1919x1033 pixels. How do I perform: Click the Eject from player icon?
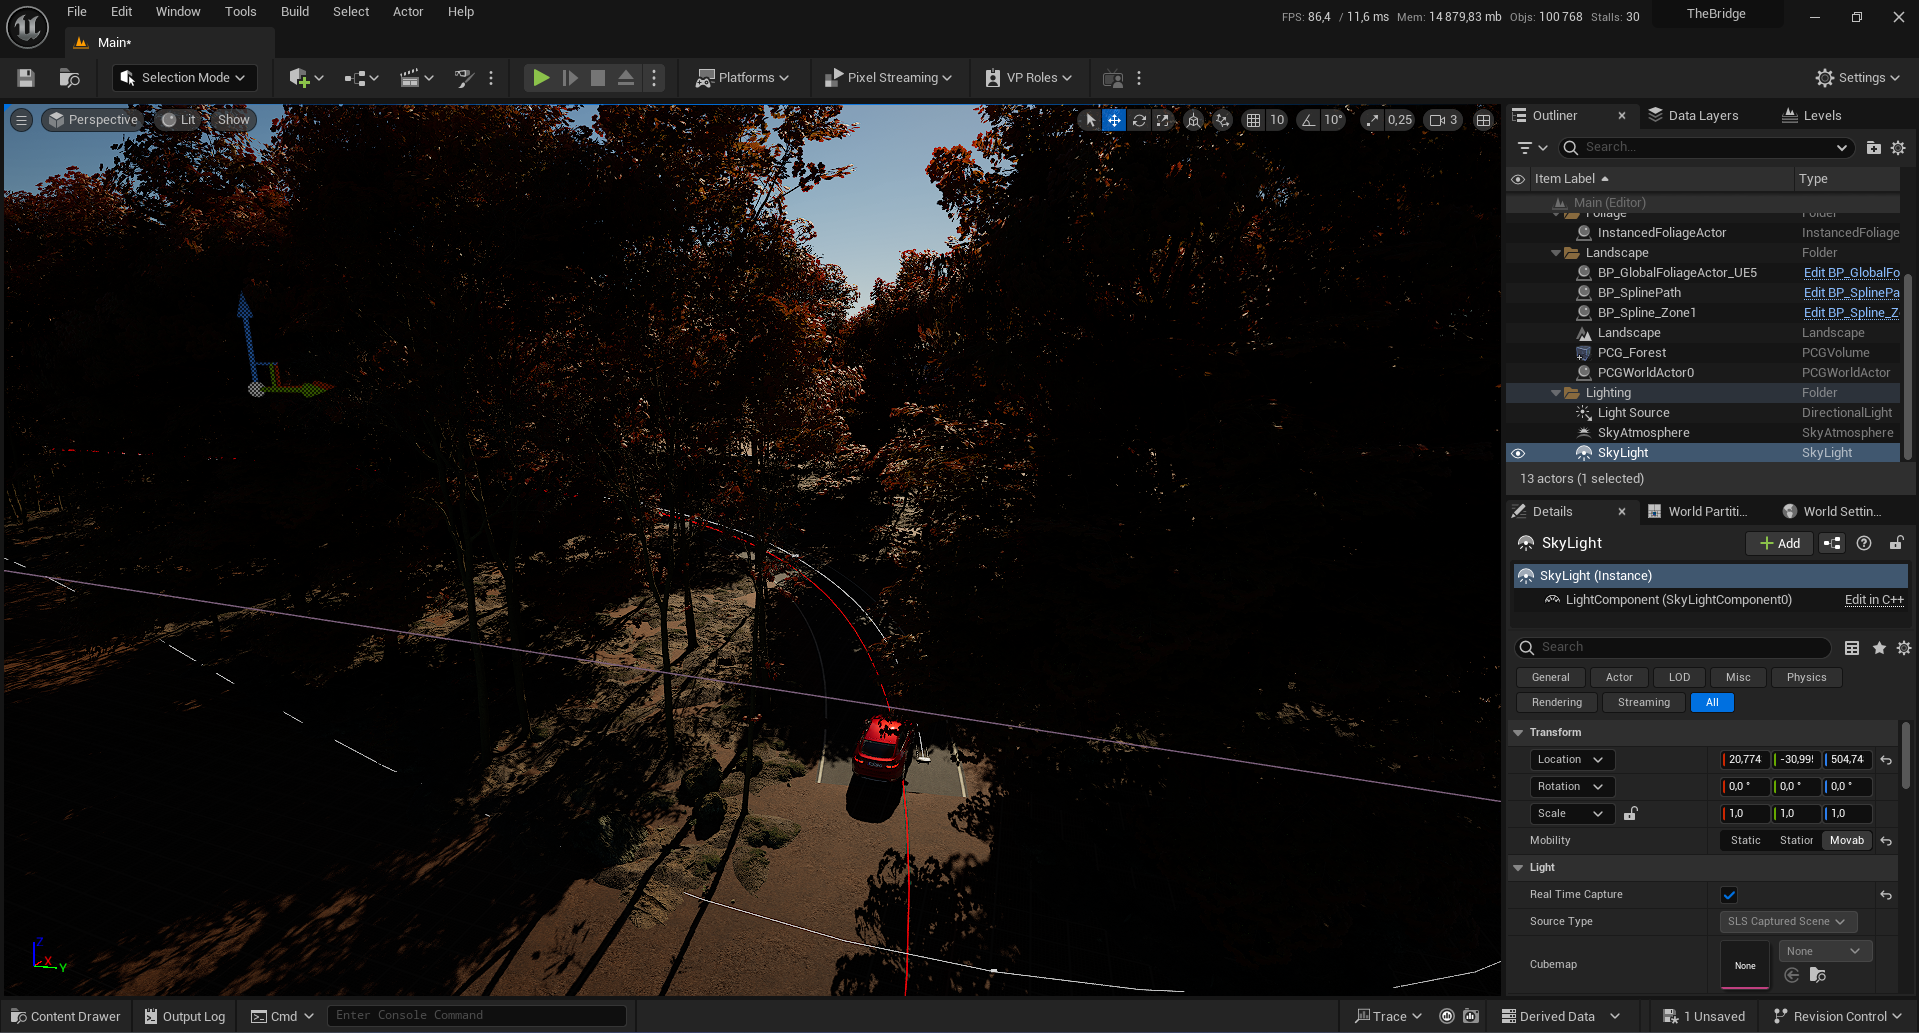pos(625,78)
